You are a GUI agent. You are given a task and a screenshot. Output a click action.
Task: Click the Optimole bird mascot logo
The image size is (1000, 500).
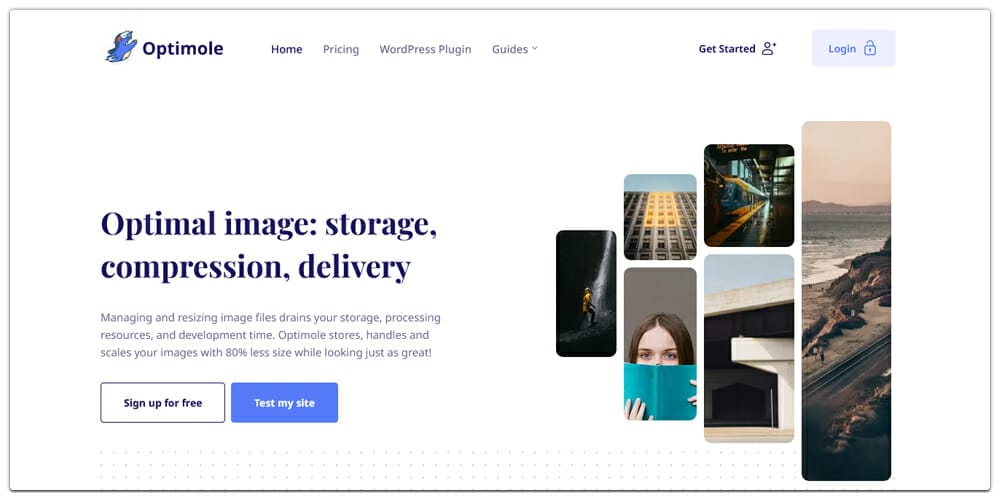121,47
